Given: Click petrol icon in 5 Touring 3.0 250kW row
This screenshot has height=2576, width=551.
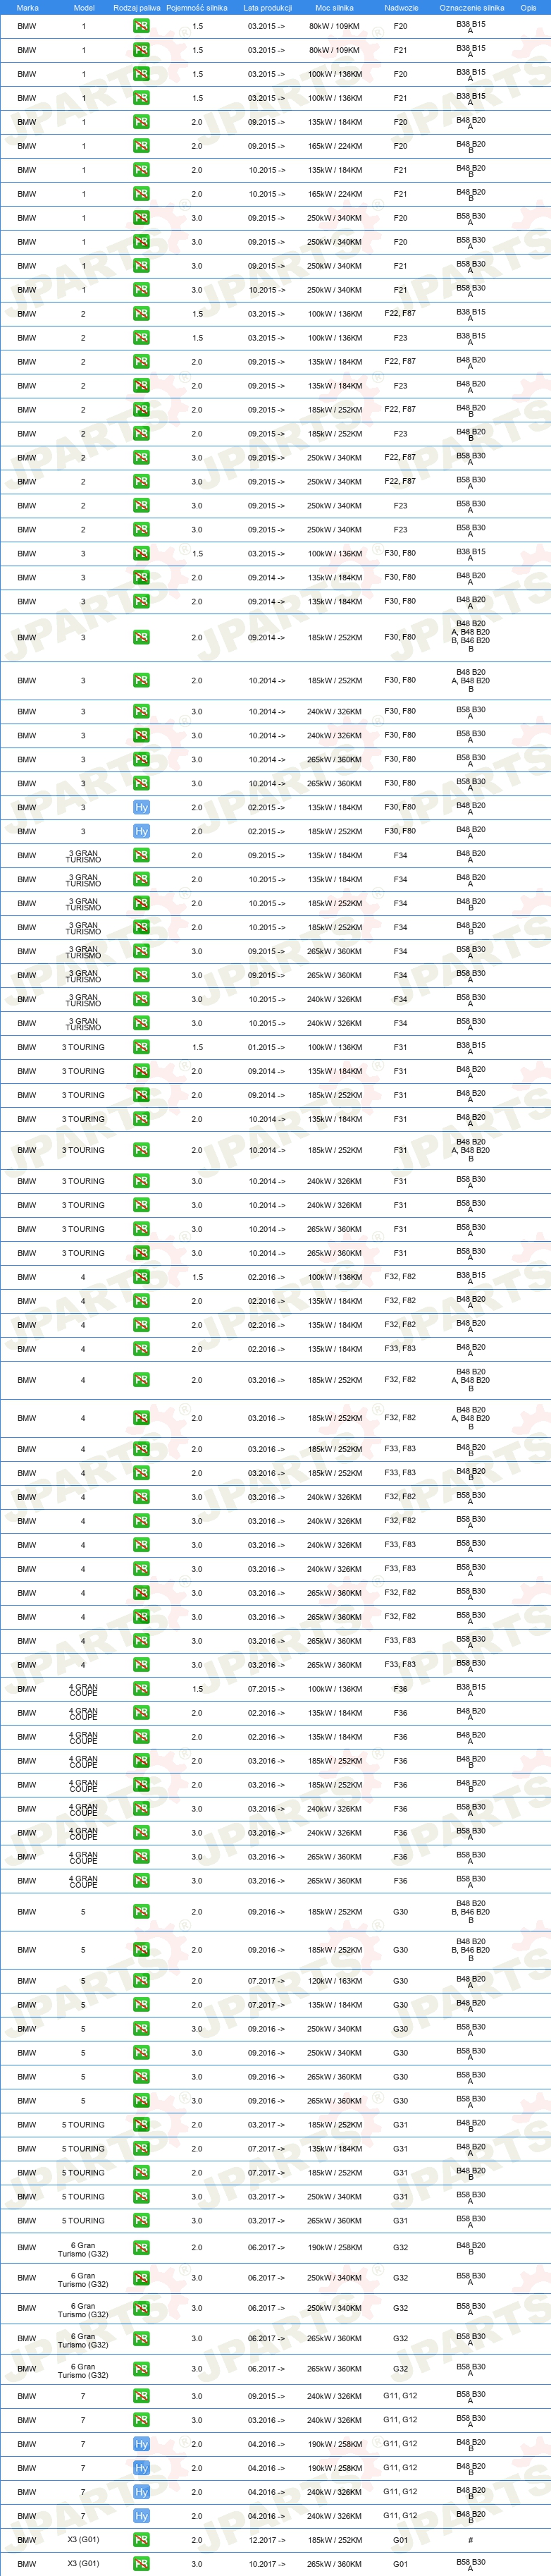Looking at the screenshot, I should pos(141,2197).
